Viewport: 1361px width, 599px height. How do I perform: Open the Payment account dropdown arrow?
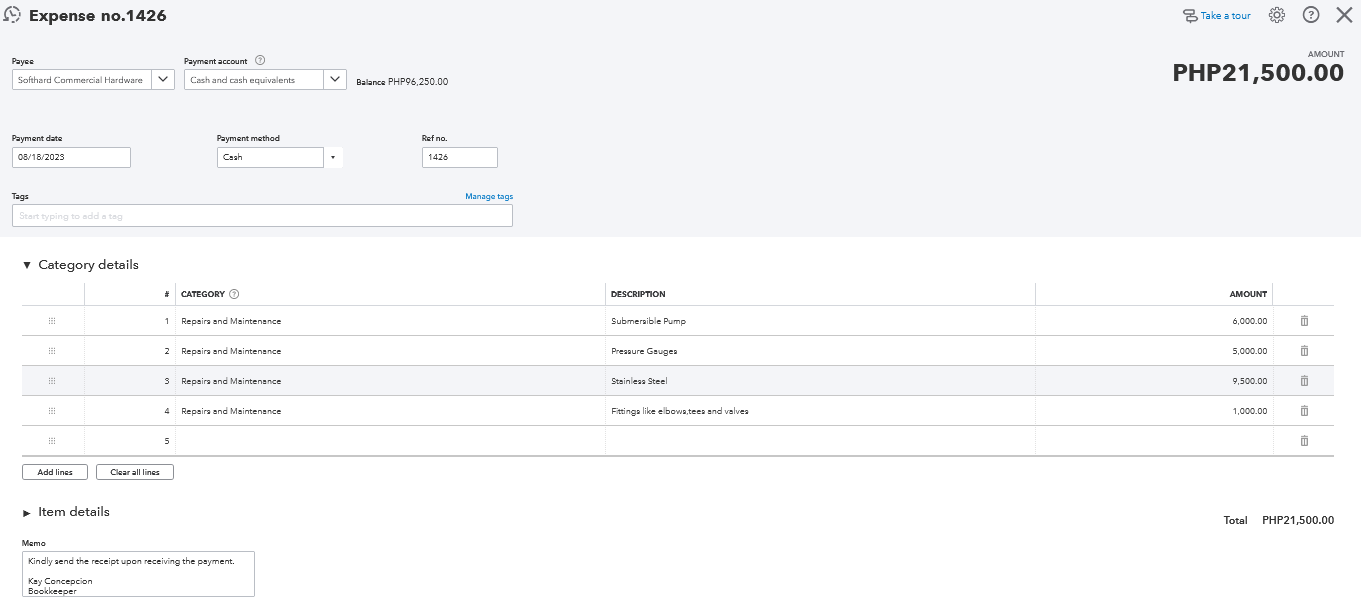click(x=335, y=80)
